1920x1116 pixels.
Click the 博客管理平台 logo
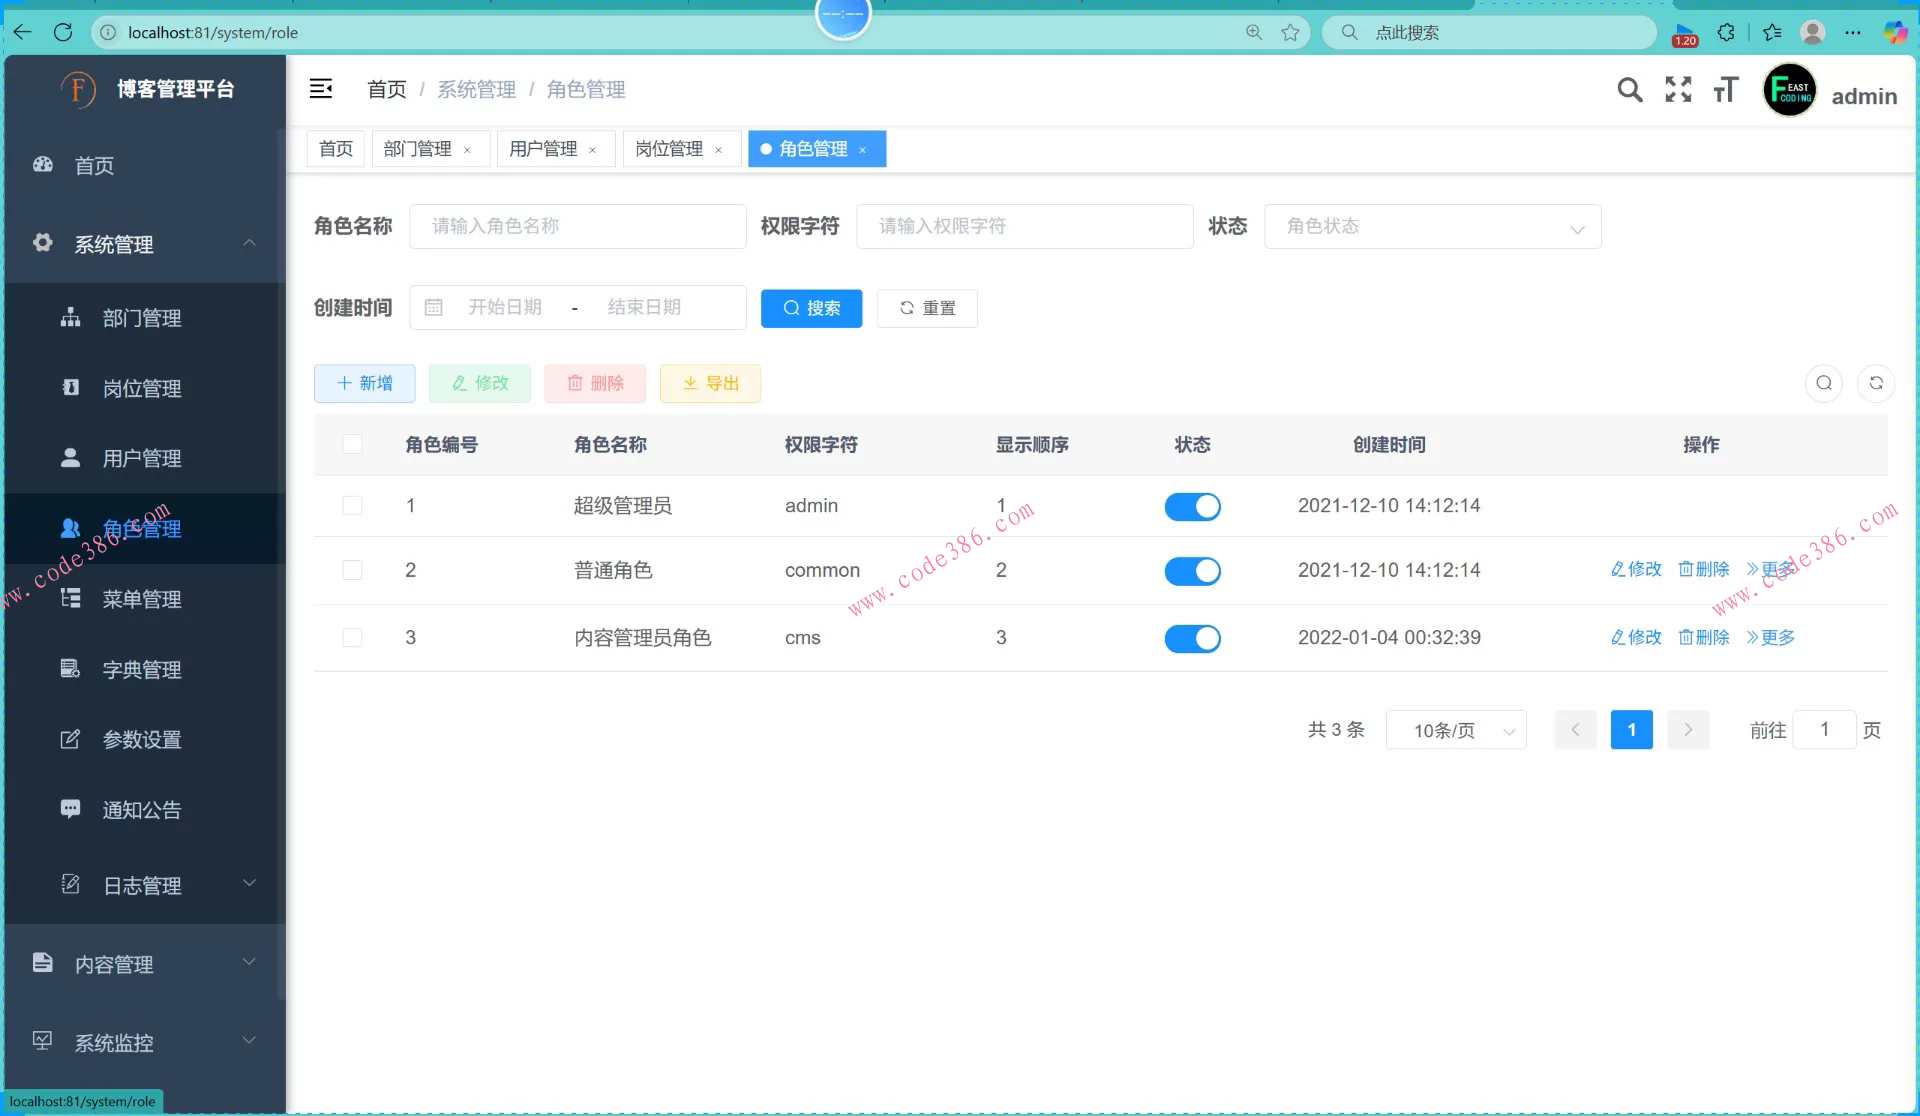pos(145,89)
